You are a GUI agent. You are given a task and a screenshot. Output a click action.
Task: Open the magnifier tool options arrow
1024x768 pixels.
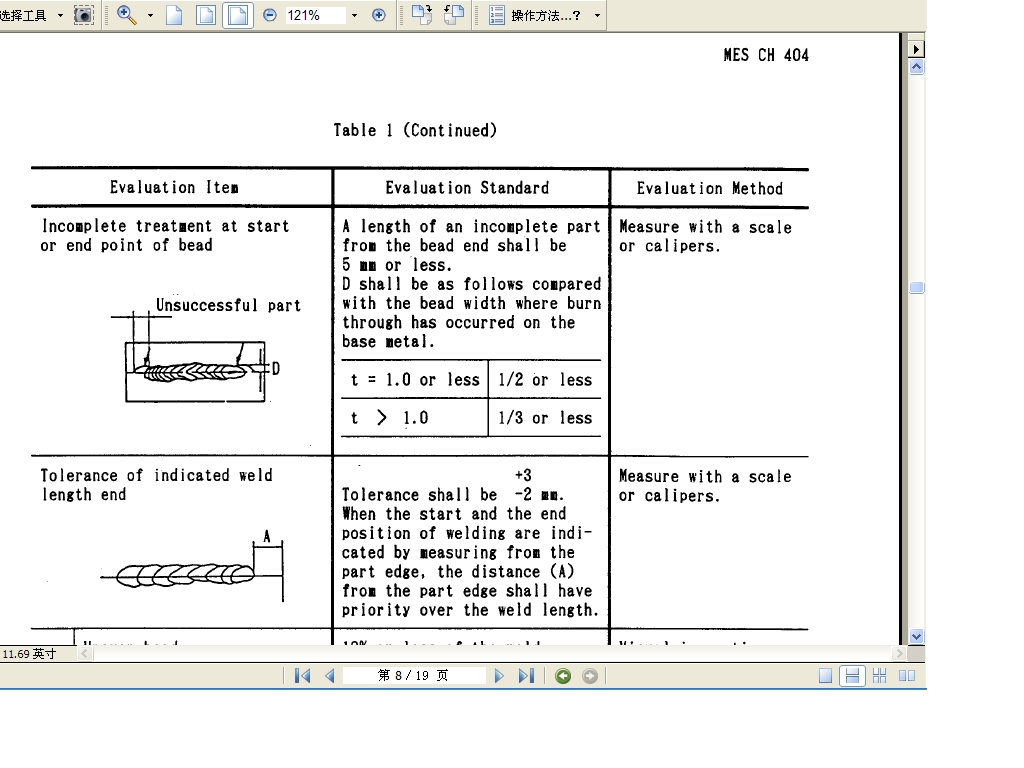(x=150, y=15)
